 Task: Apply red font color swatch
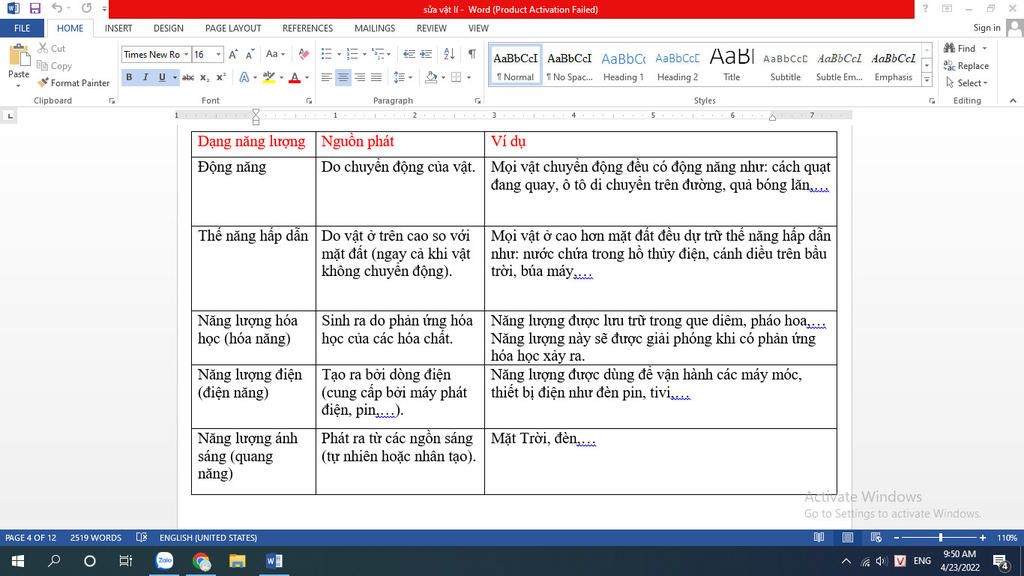295,77
